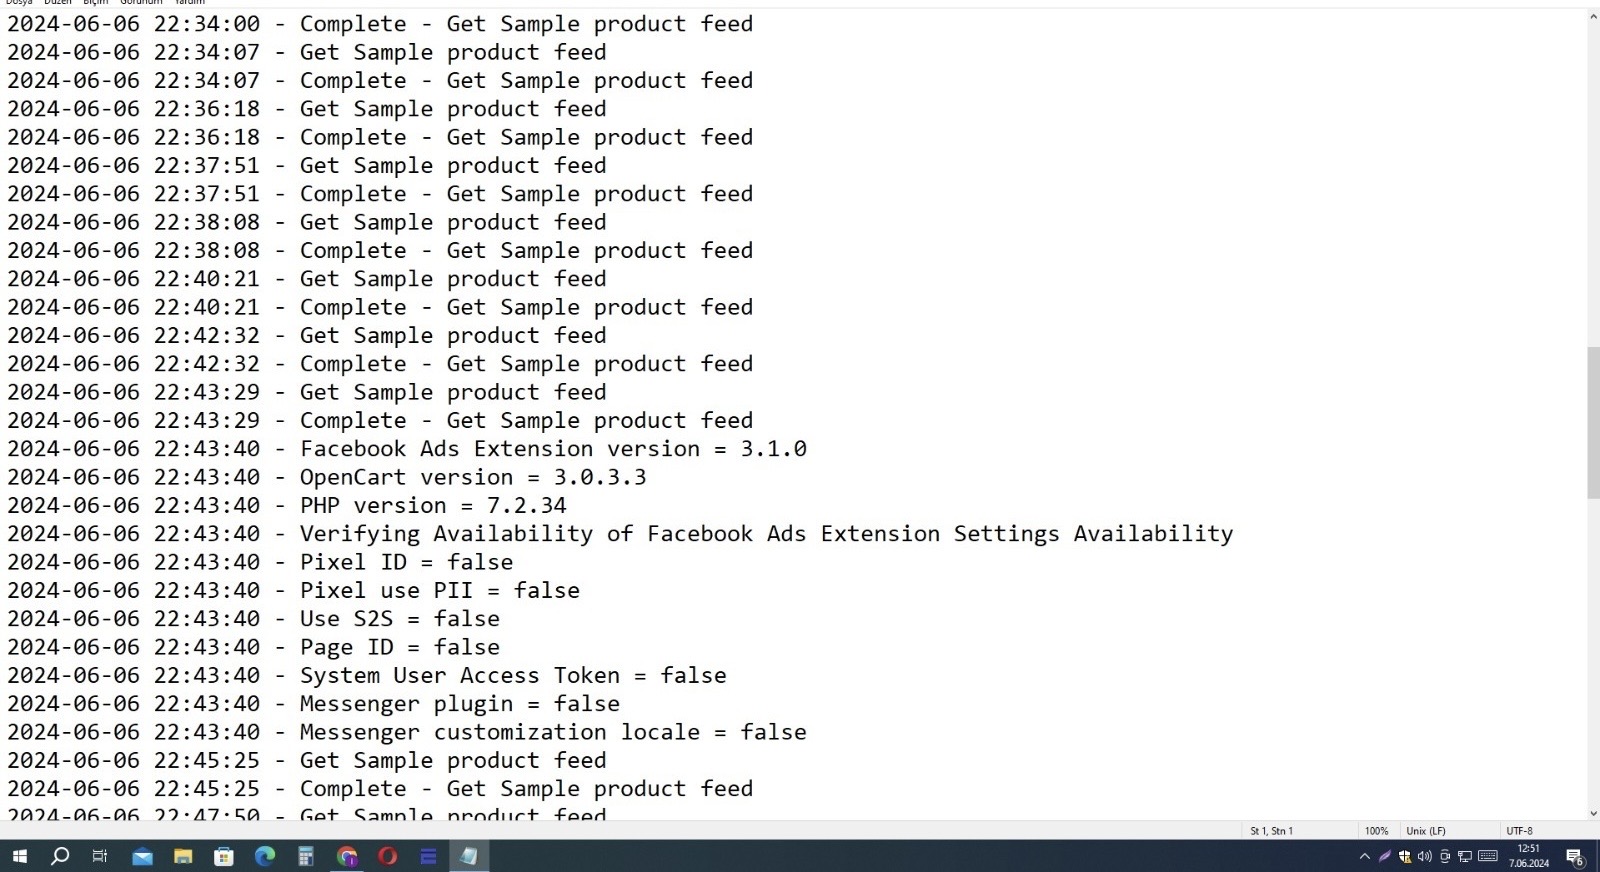Viewport: 1600px width, 872px height.
Task: Open the Calculator taskbar icon
Action: tap(306, 856)
